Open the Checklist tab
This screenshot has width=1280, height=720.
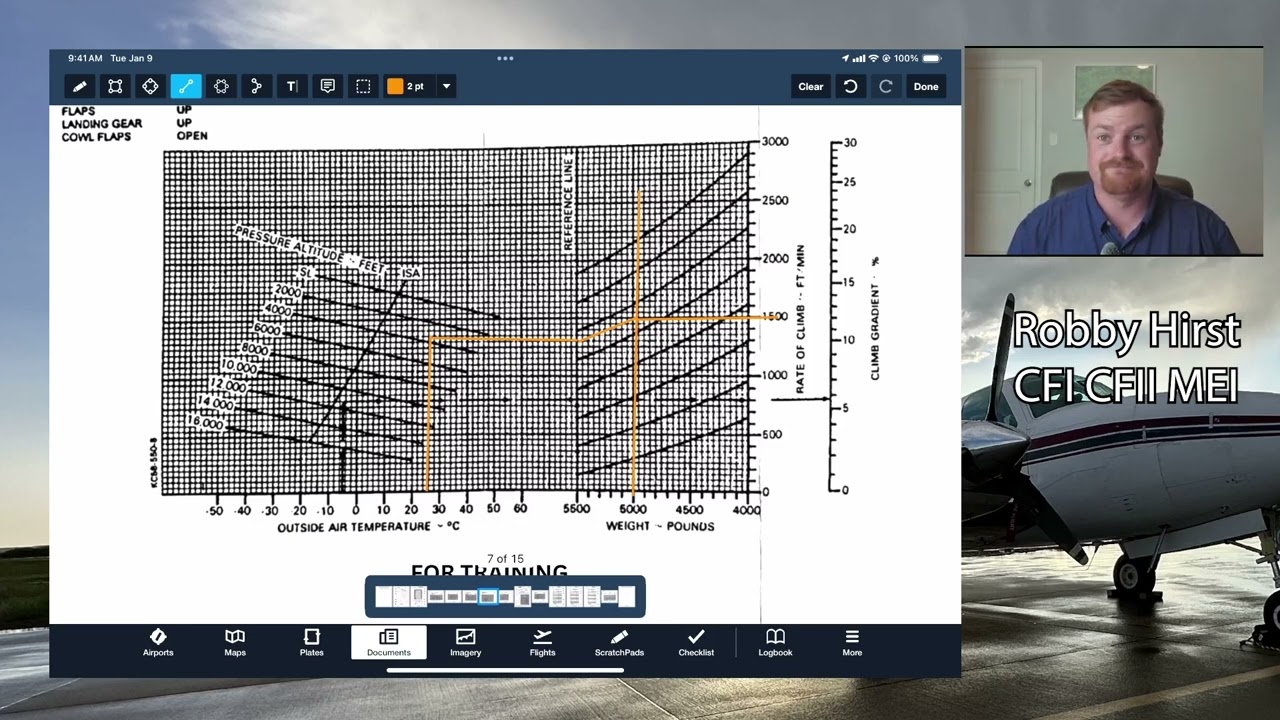pyautogui.click(x=696, y=642)
